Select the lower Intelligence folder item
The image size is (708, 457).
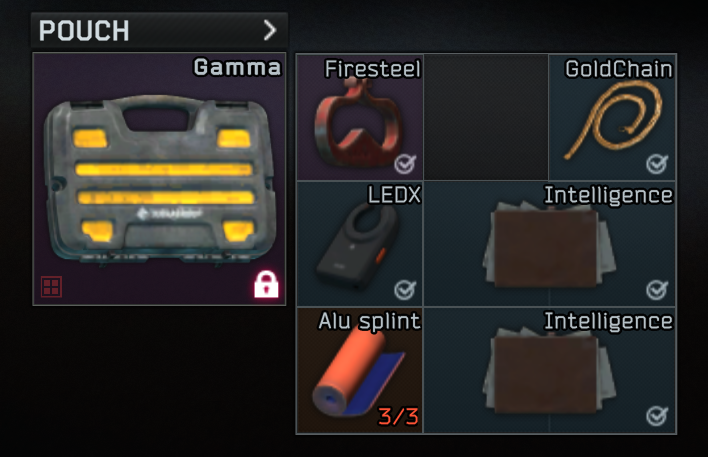coord(550,370)
